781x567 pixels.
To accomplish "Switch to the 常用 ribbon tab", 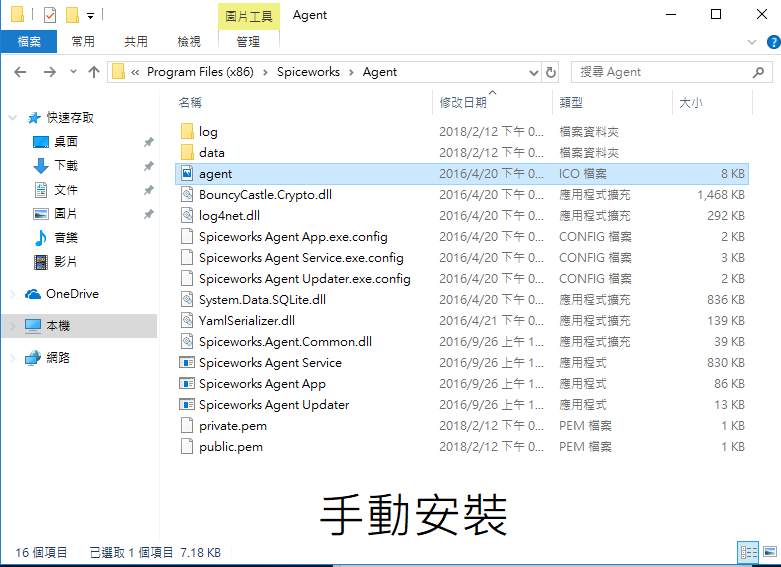I will tap(83, 41).
